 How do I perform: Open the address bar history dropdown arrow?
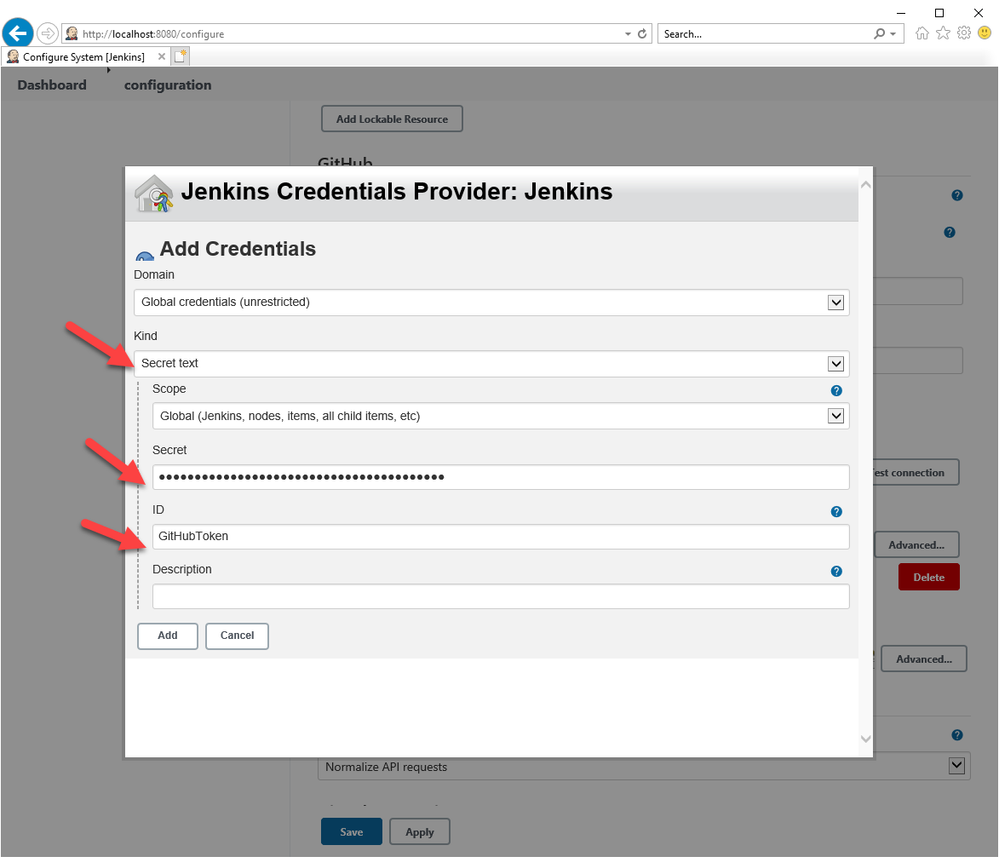[x=628, y=34]
